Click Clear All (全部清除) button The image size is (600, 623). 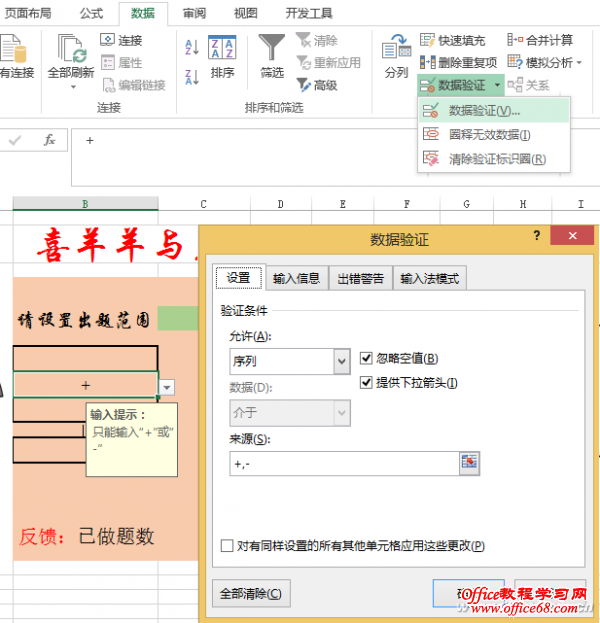click(251, 593)
